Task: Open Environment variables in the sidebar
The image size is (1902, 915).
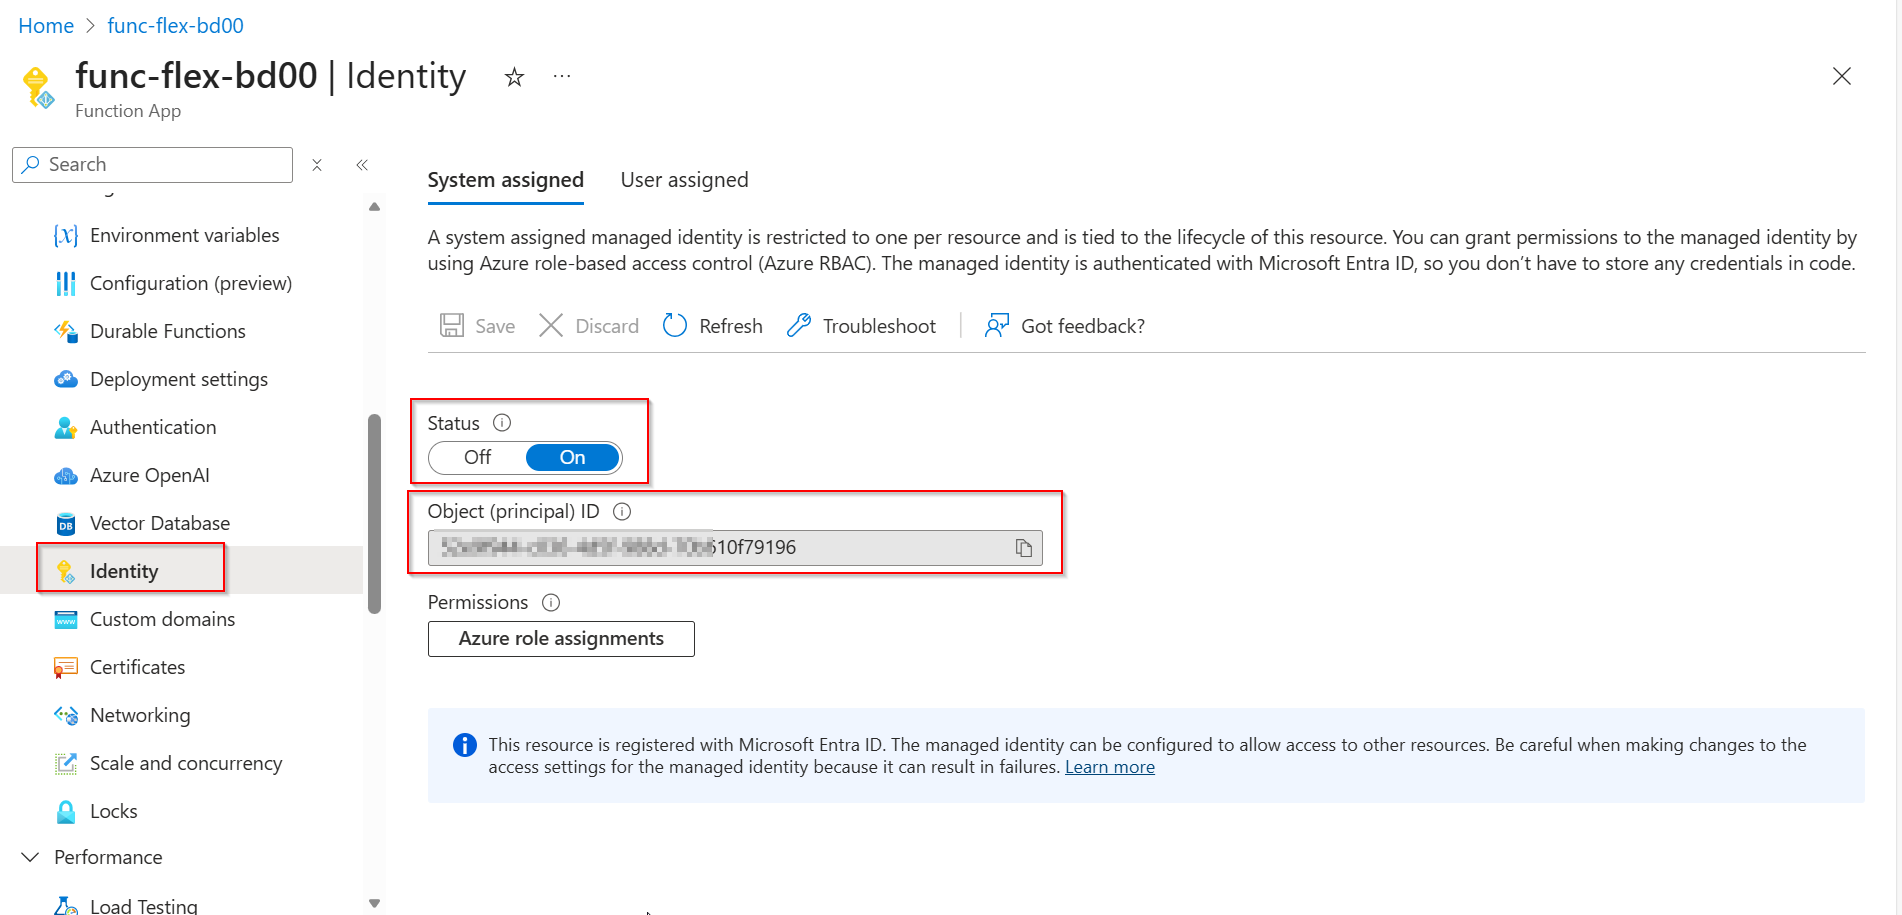Action: [x=185, y=235]
